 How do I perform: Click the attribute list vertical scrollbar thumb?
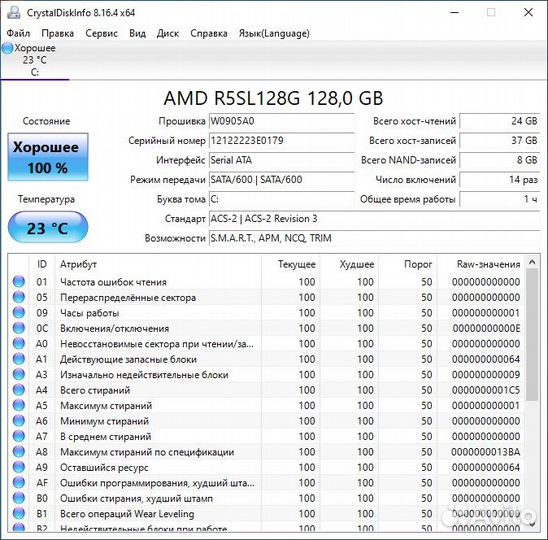pyautogui.click(x=532, y=335)
